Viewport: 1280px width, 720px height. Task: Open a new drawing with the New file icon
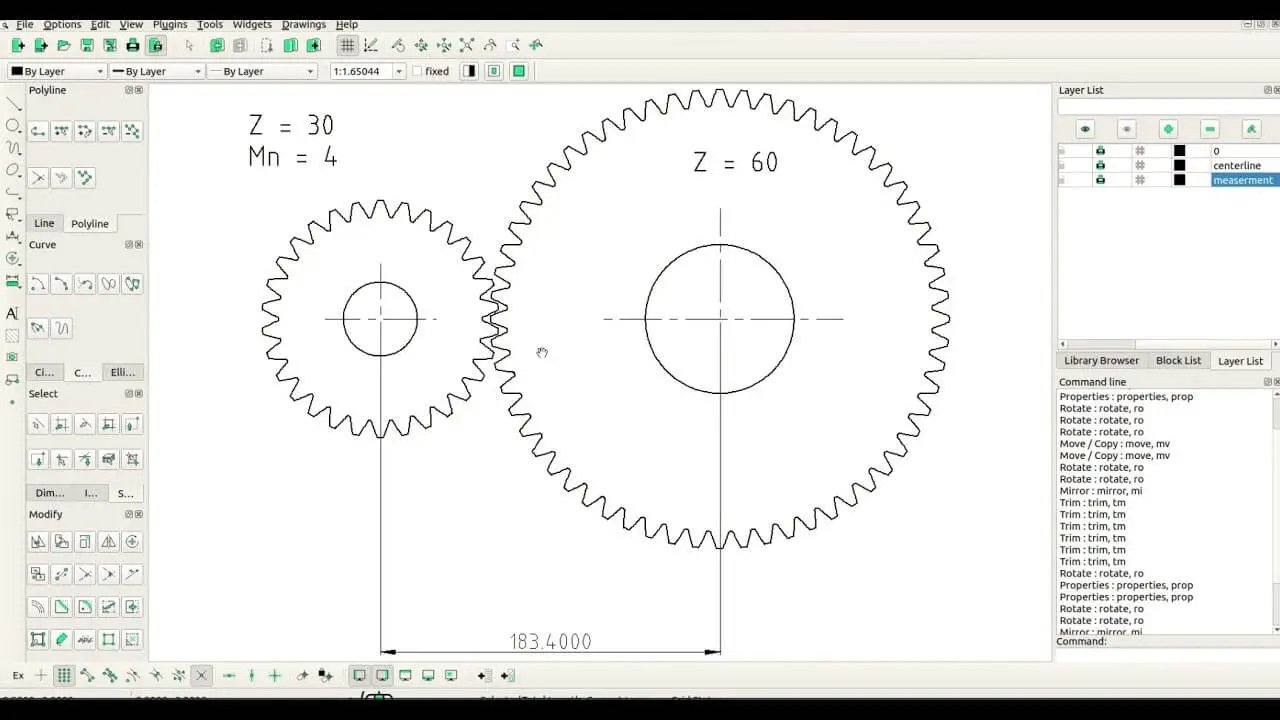(x=16, y=45)
